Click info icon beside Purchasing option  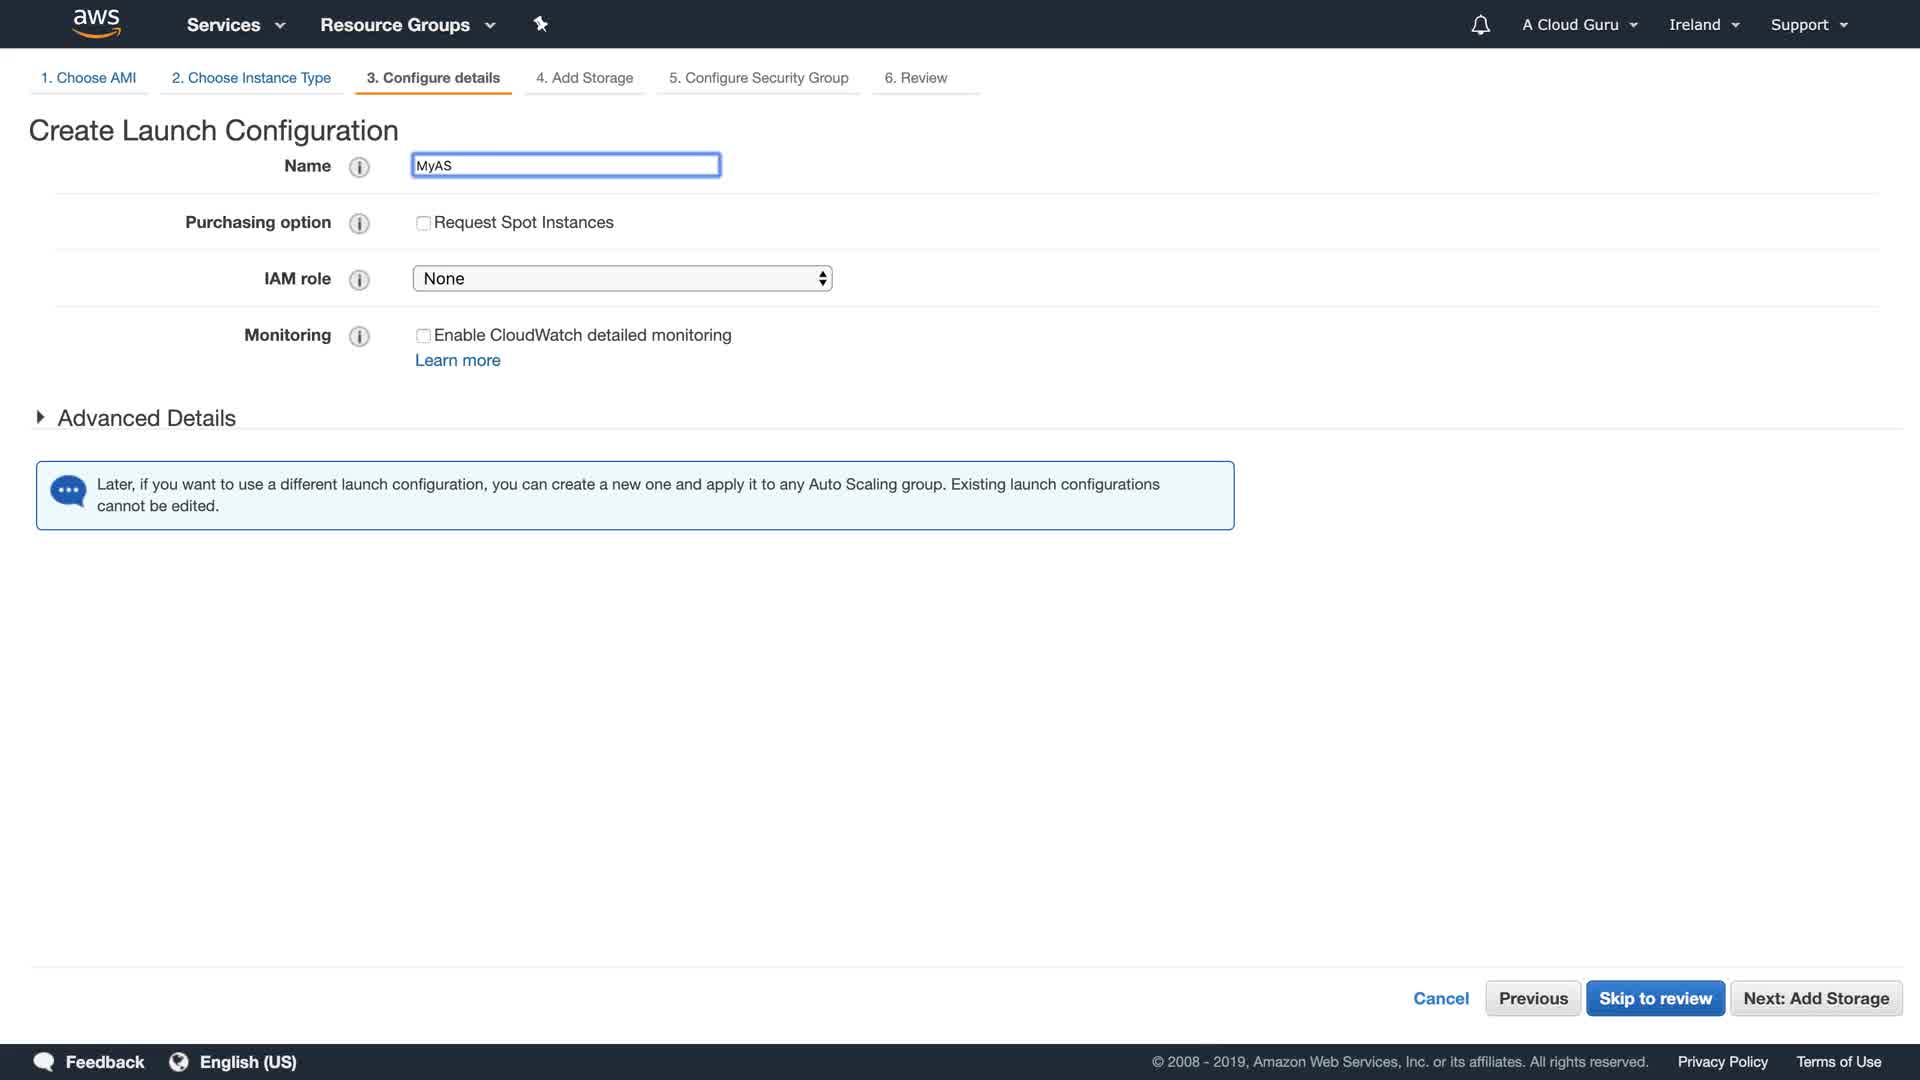(359, 223)
